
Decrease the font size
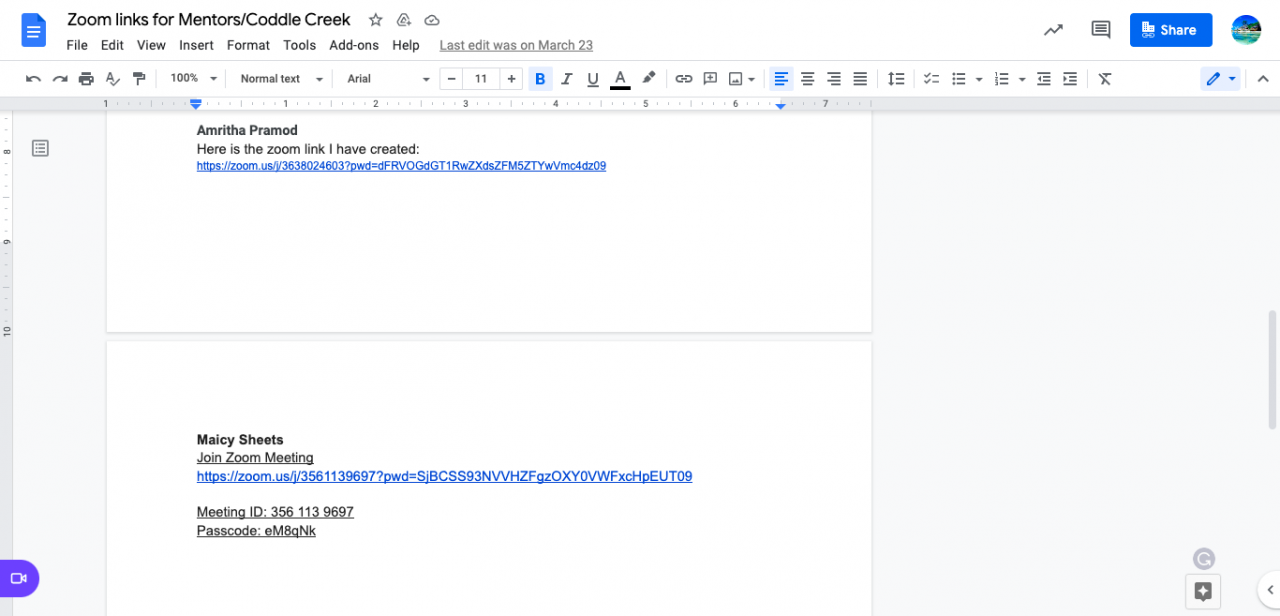pyautogui.click(x=452, y=79)
